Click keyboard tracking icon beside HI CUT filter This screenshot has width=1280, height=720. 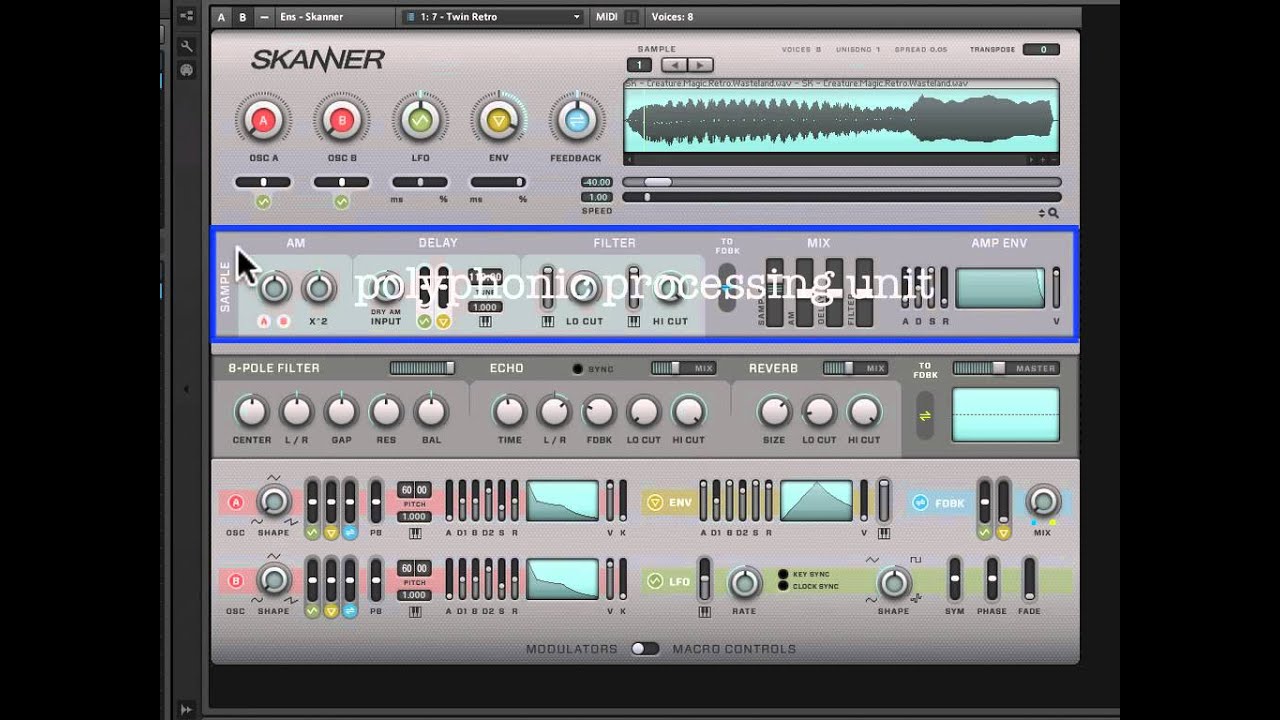(634, 322)
